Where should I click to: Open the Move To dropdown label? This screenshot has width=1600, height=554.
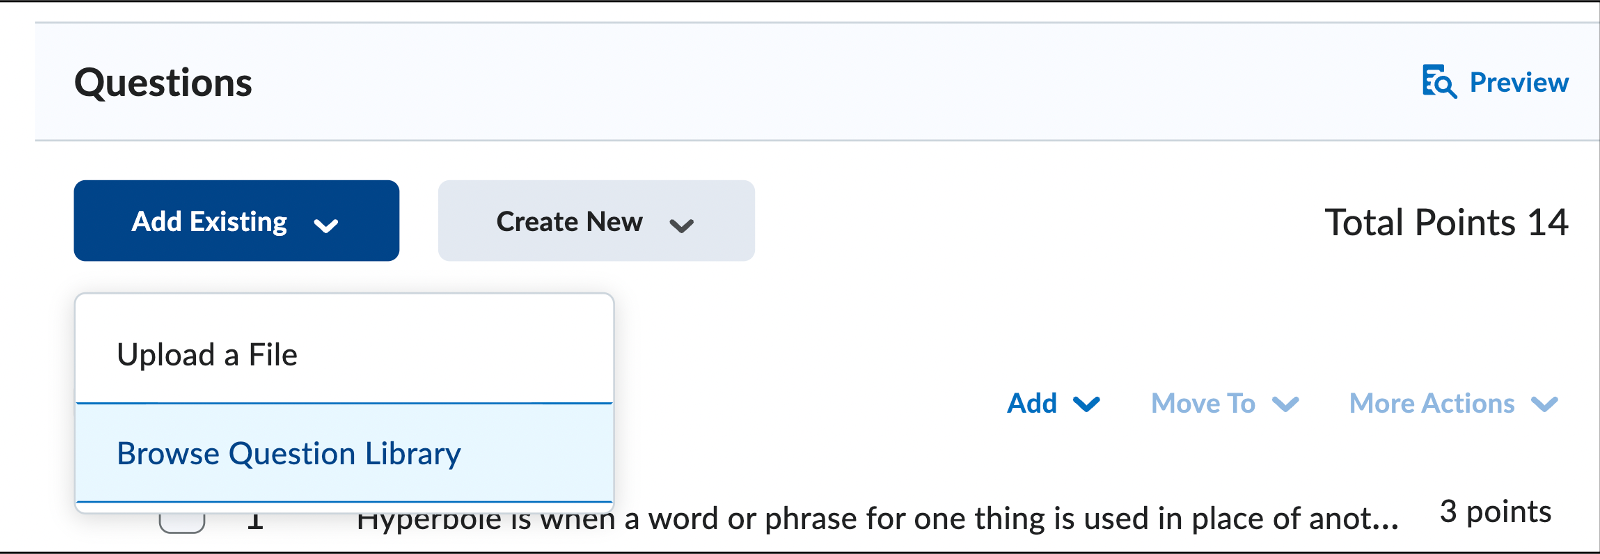[x=1203, y=403]
